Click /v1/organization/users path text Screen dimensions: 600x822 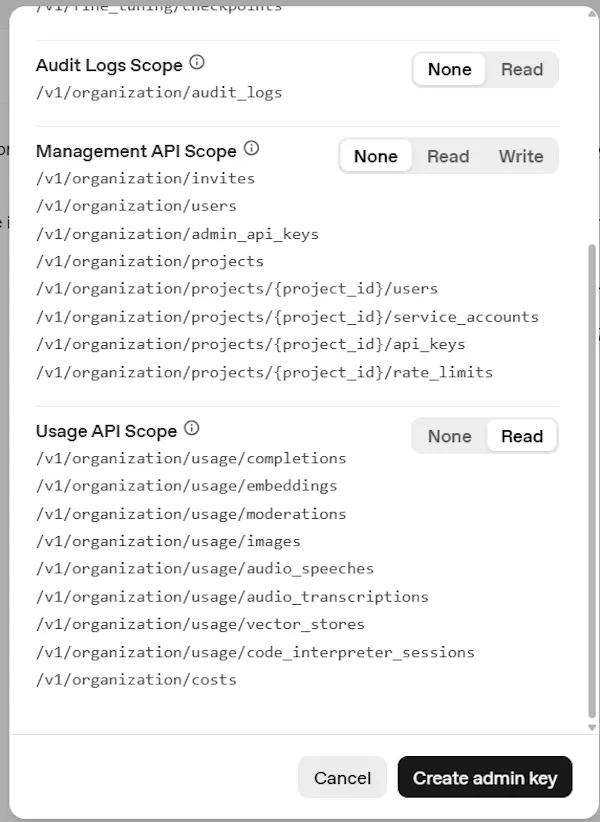pos(136,206)
